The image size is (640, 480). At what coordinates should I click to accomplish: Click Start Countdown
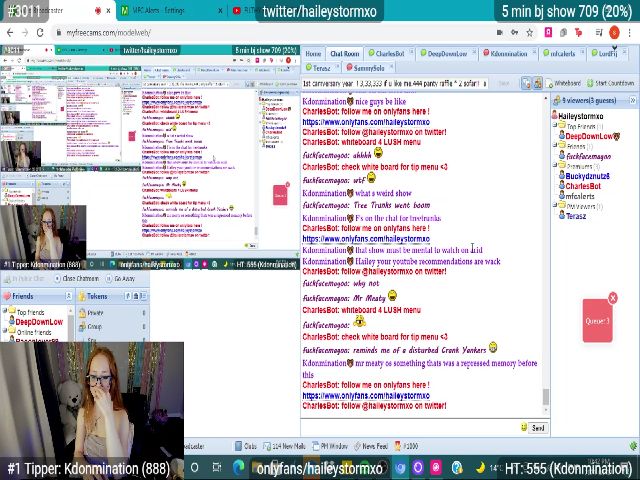coord(610,83)
